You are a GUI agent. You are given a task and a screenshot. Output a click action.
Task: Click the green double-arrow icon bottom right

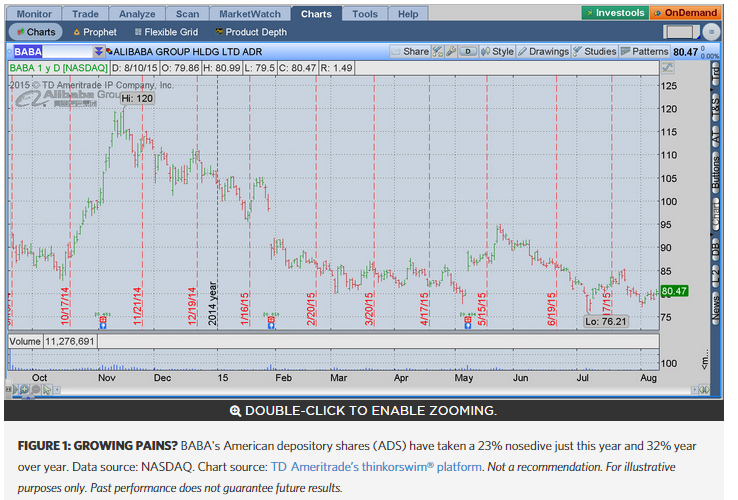(705, 390)
